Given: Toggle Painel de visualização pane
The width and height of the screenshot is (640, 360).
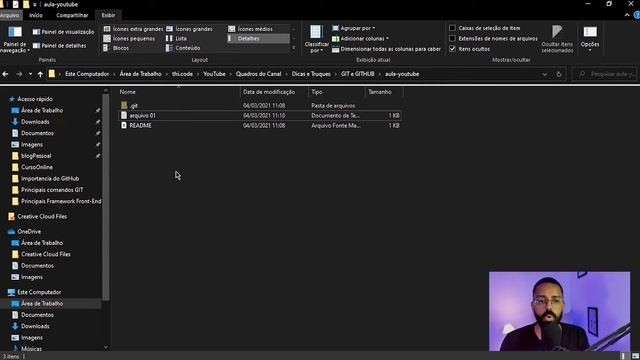Looking at the screenshot, I should [63, 32].
